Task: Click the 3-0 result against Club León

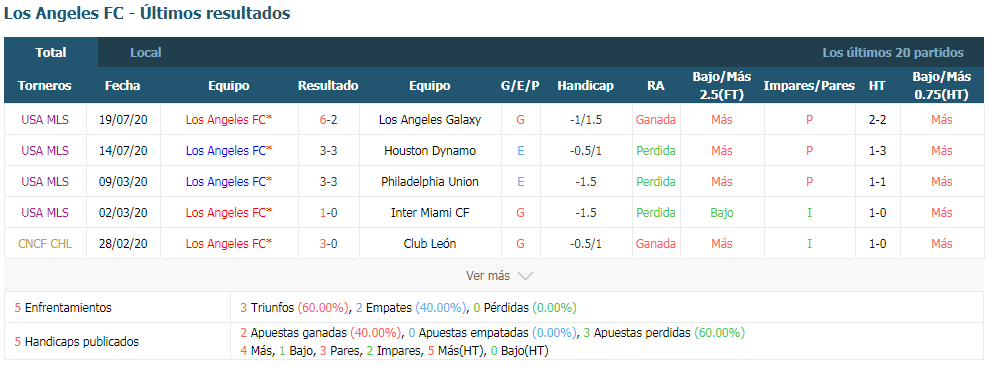Action: tap(328, 243)
